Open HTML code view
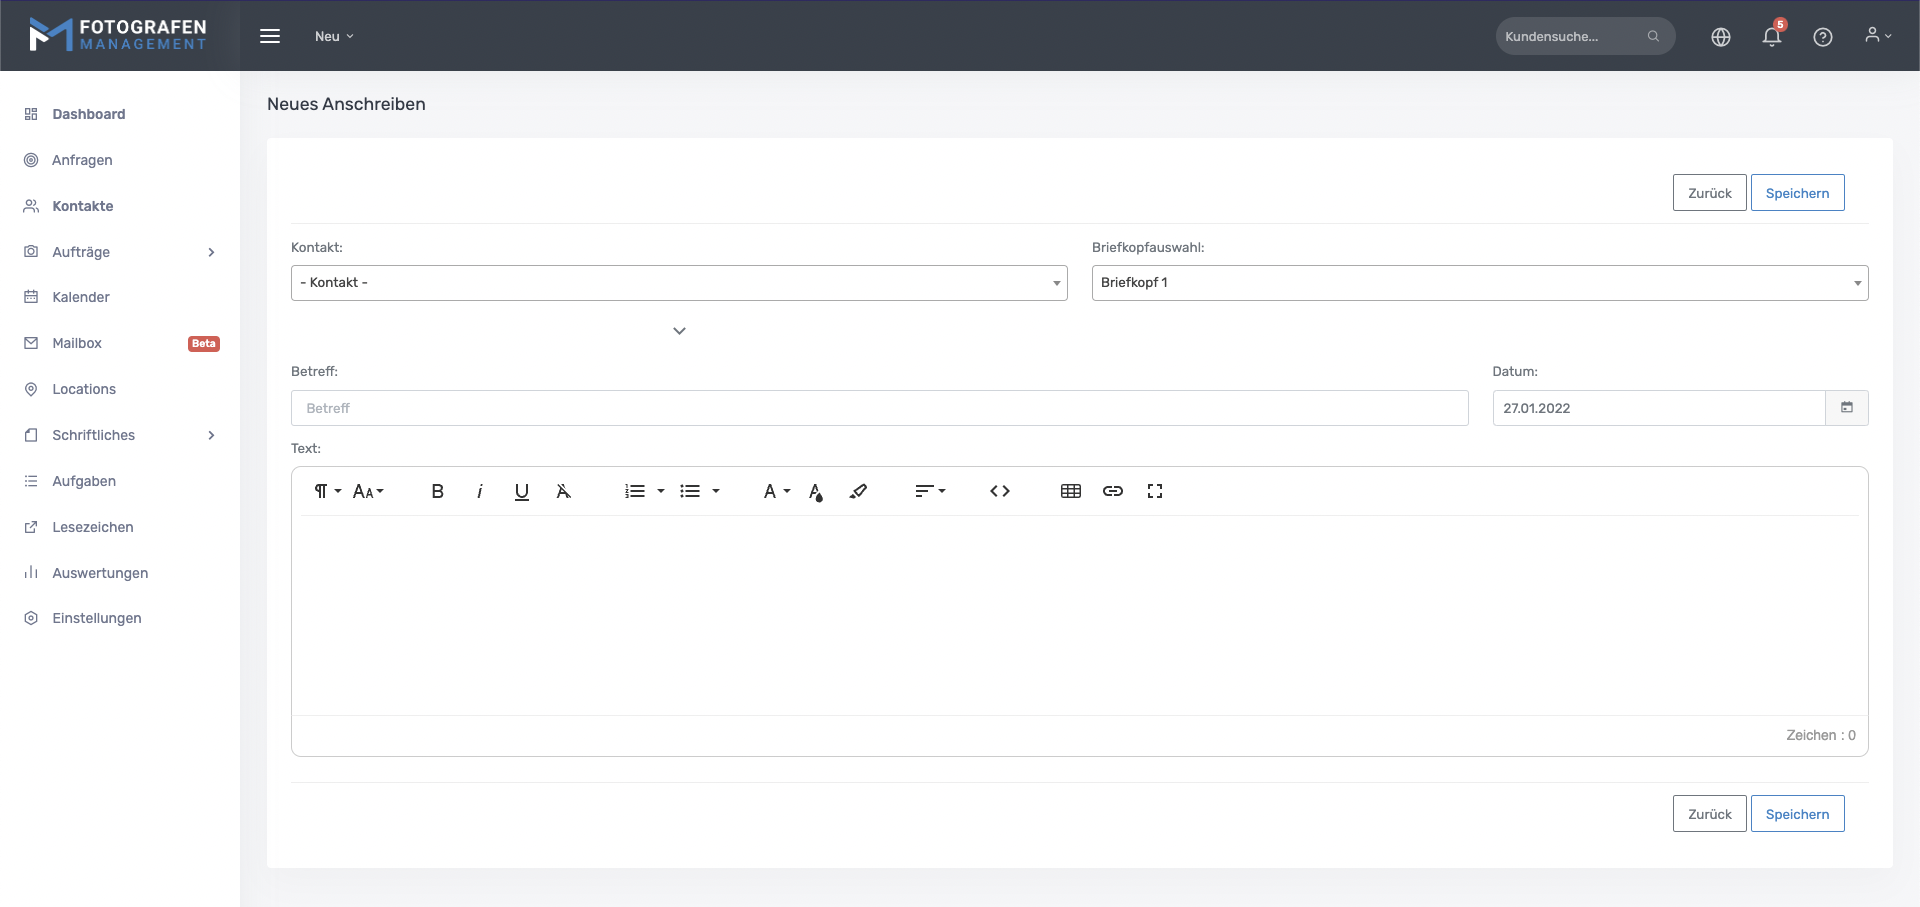1920x907 pixels. pyautogui.click(x=999, y=491)
